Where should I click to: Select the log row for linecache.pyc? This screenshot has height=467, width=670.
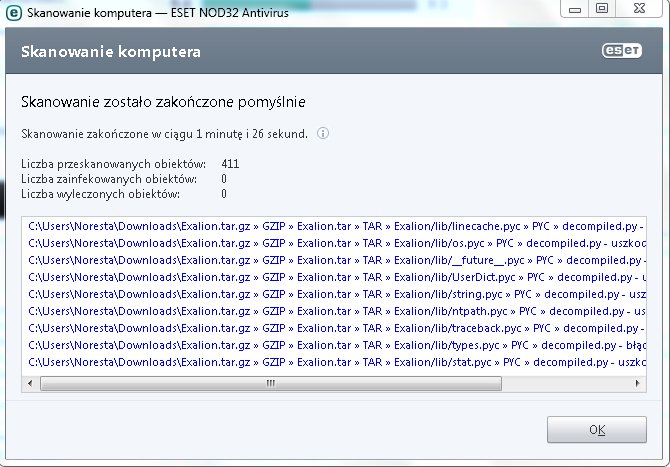pyautogui.click(x=334, y=226)
